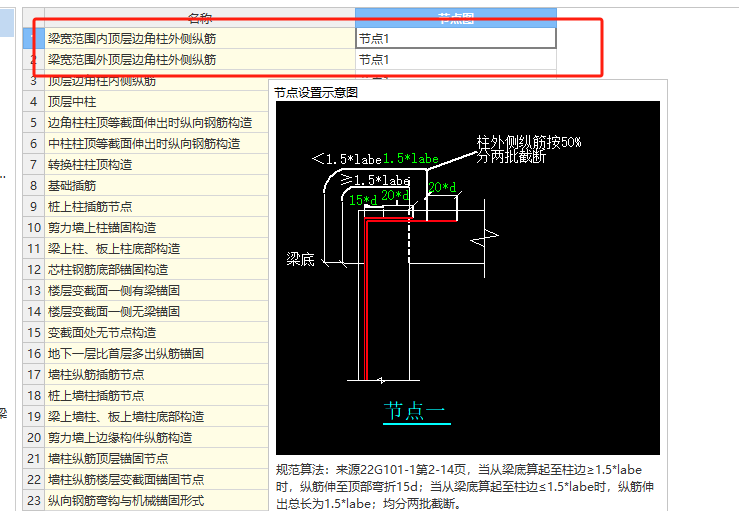739x511 pixels.
Task: Select row '顶层中柱'
Action: coord(156,102)
